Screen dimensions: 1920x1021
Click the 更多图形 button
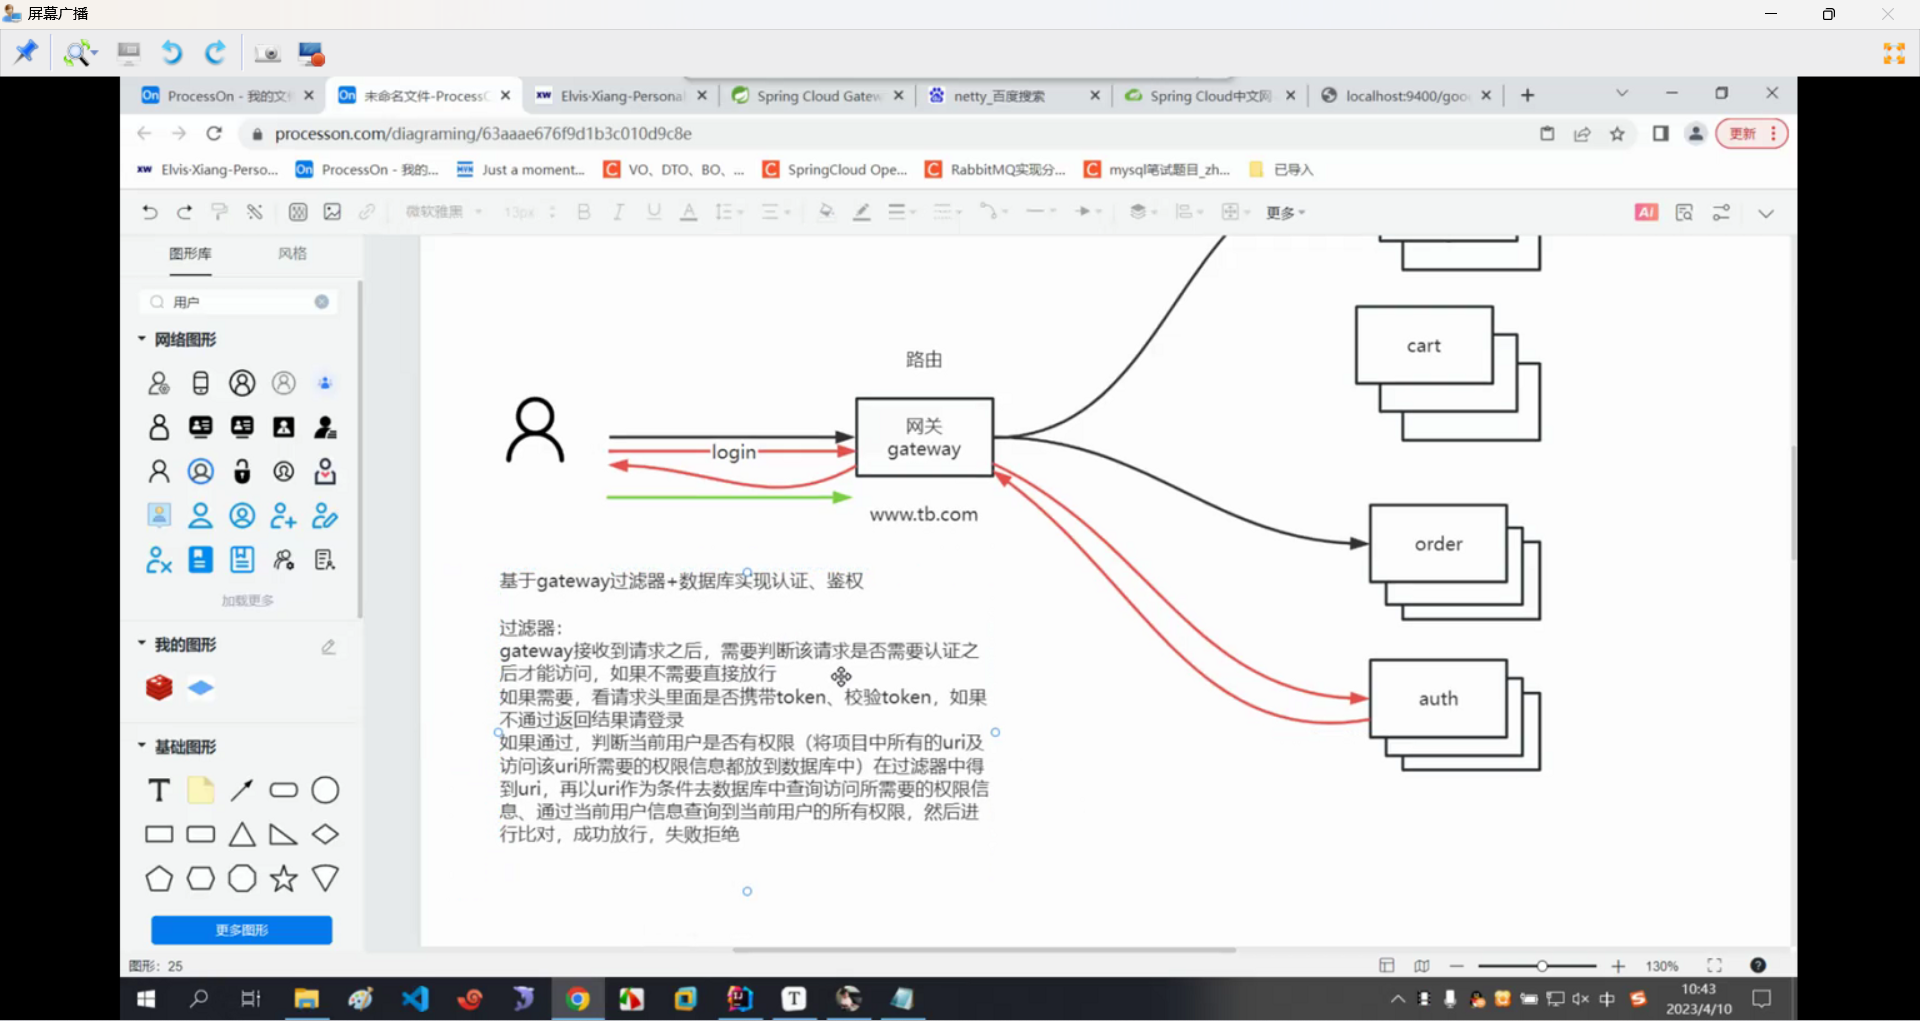click(x=241, y=930)
